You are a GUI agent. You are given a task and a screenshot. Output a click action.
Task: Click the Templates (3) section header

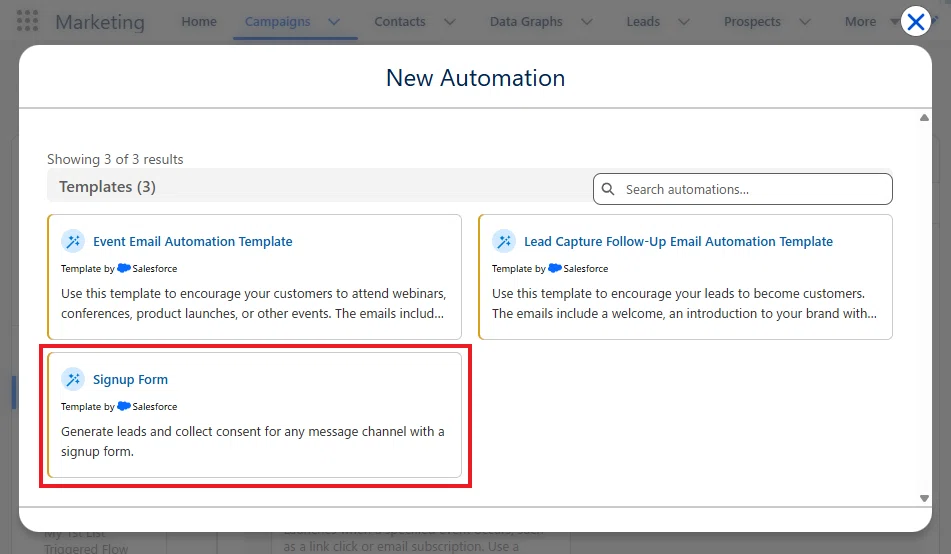click(x=107, y=186)
